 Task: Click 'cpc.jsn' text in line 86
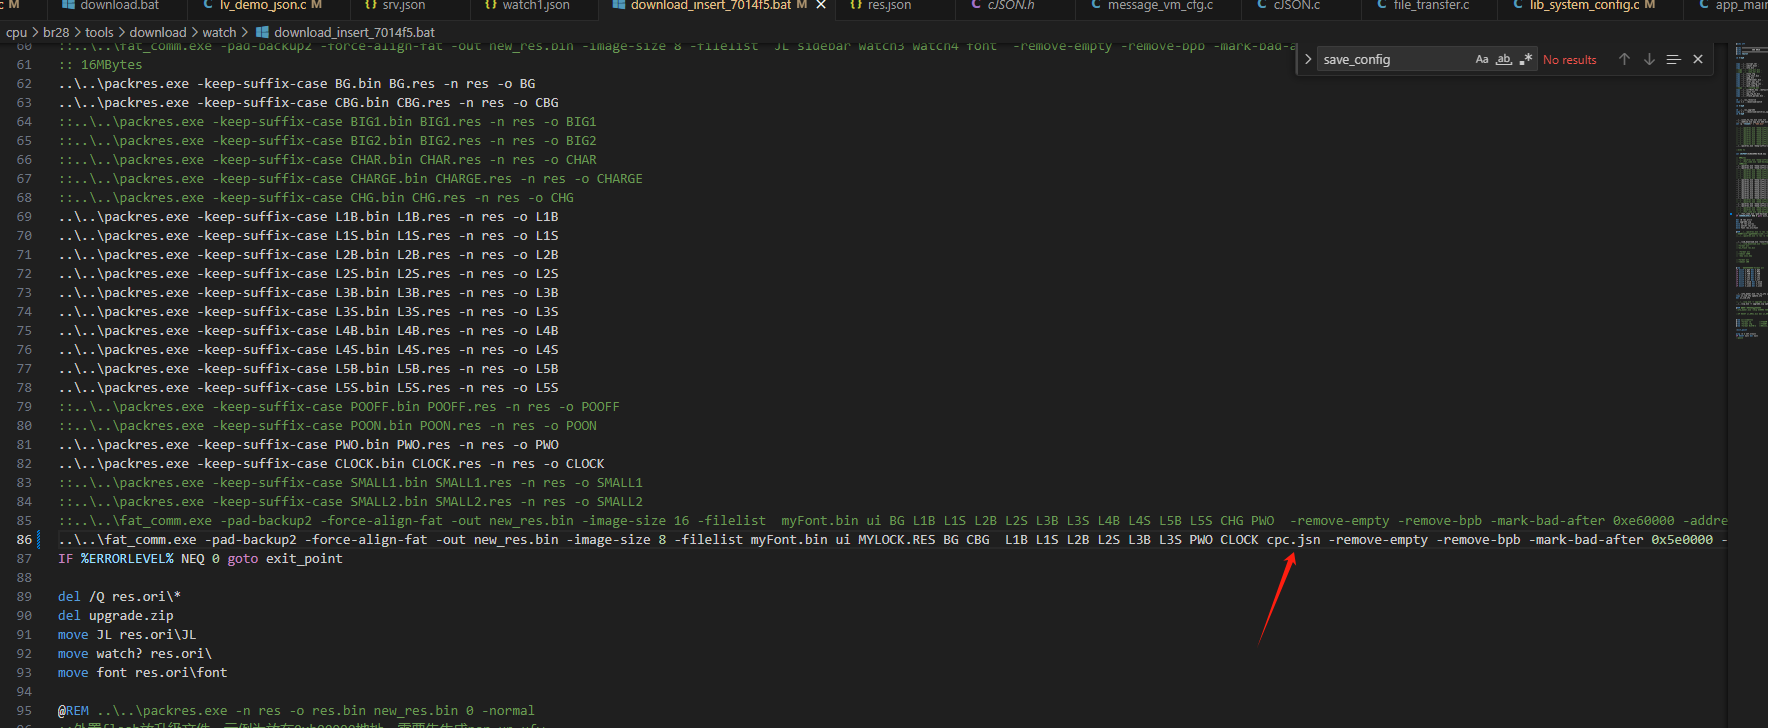coord(1293,539)
